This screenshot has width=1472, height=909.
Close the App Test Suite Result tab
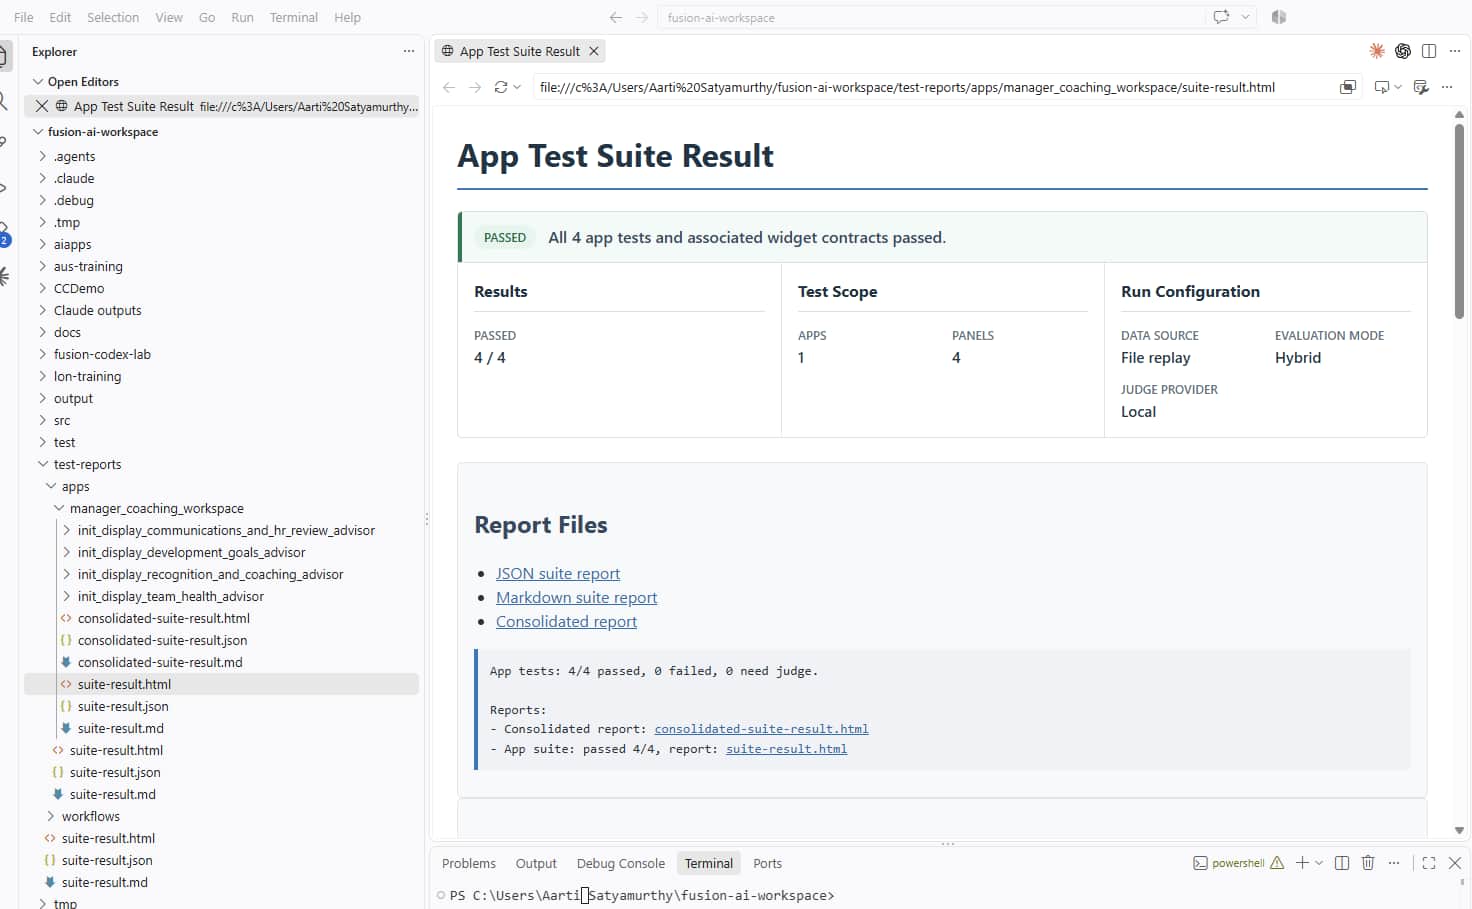[x=594, y=51]
